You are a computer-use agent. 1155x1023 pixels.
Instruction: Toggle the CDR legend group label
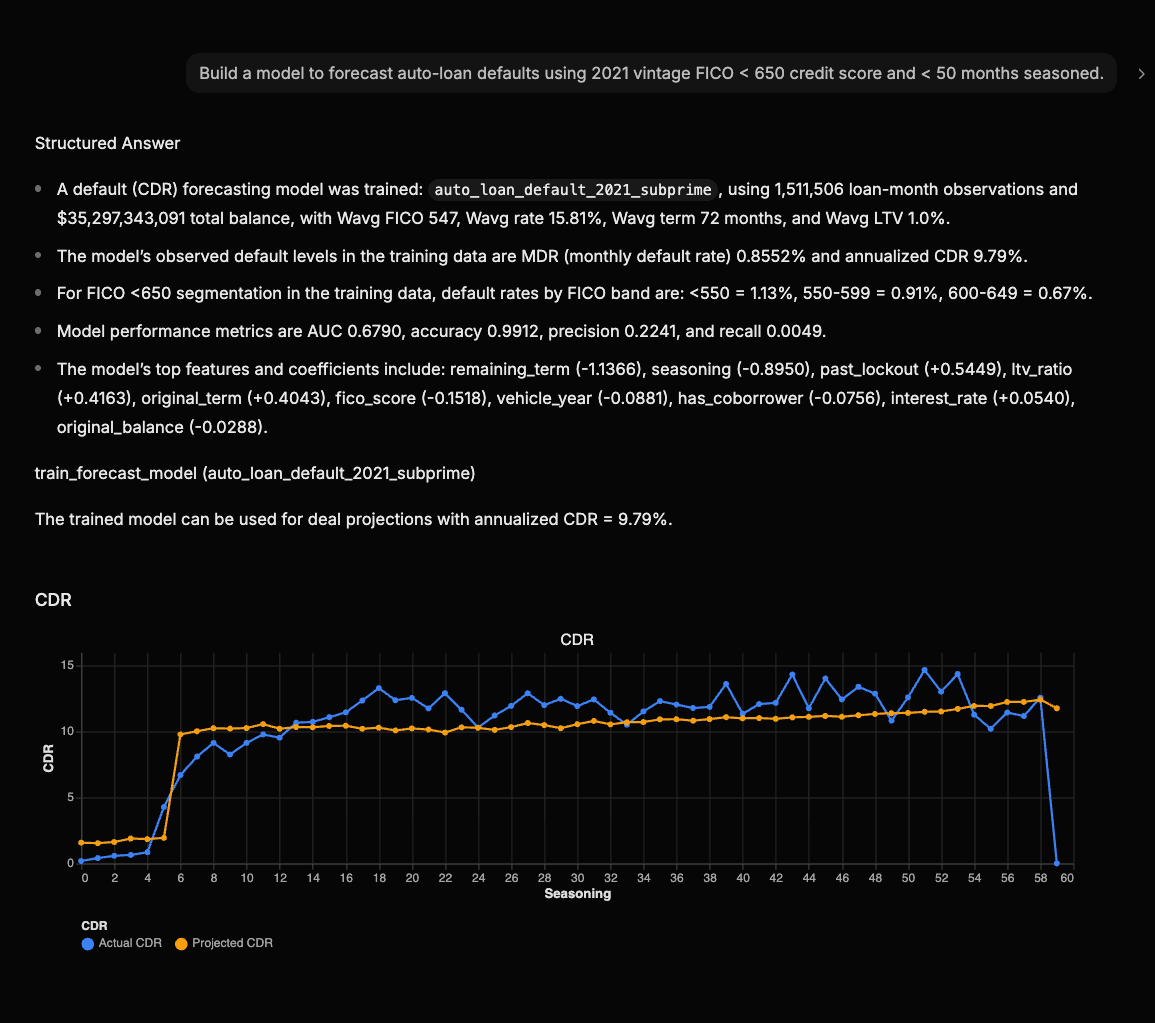[x=94, y=926]
